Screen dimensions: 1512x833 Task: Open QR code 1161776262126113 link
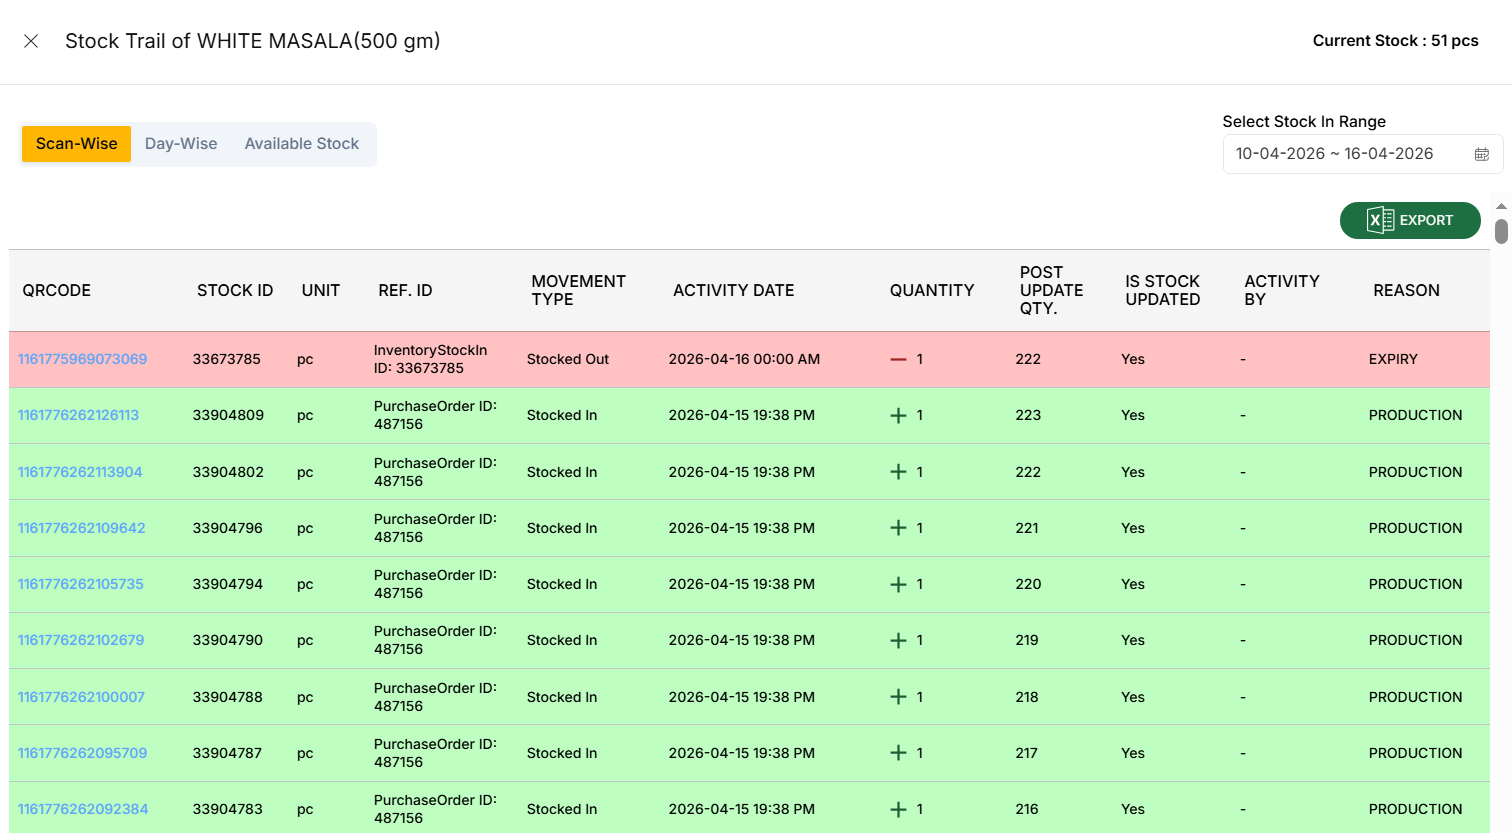(x=78, y=415)
